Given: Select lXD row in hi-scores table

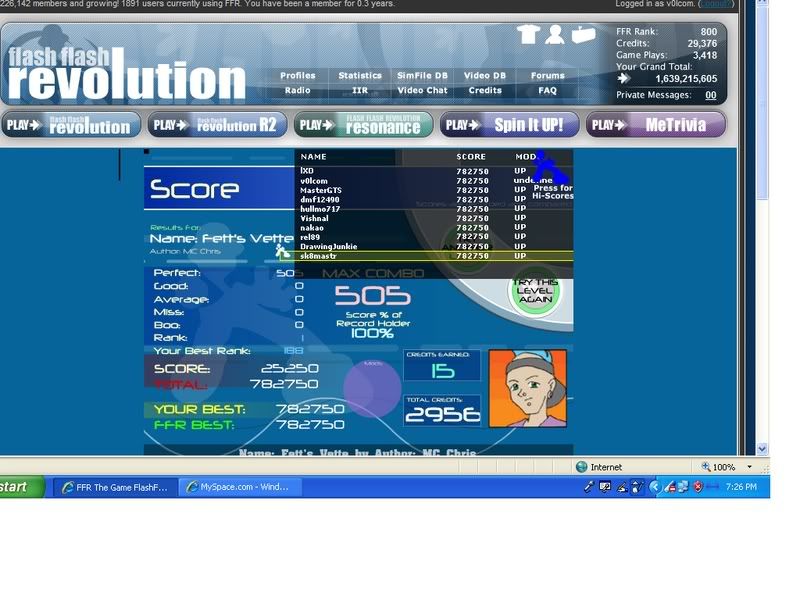Looking at the screenshot, I should (434, 171).
